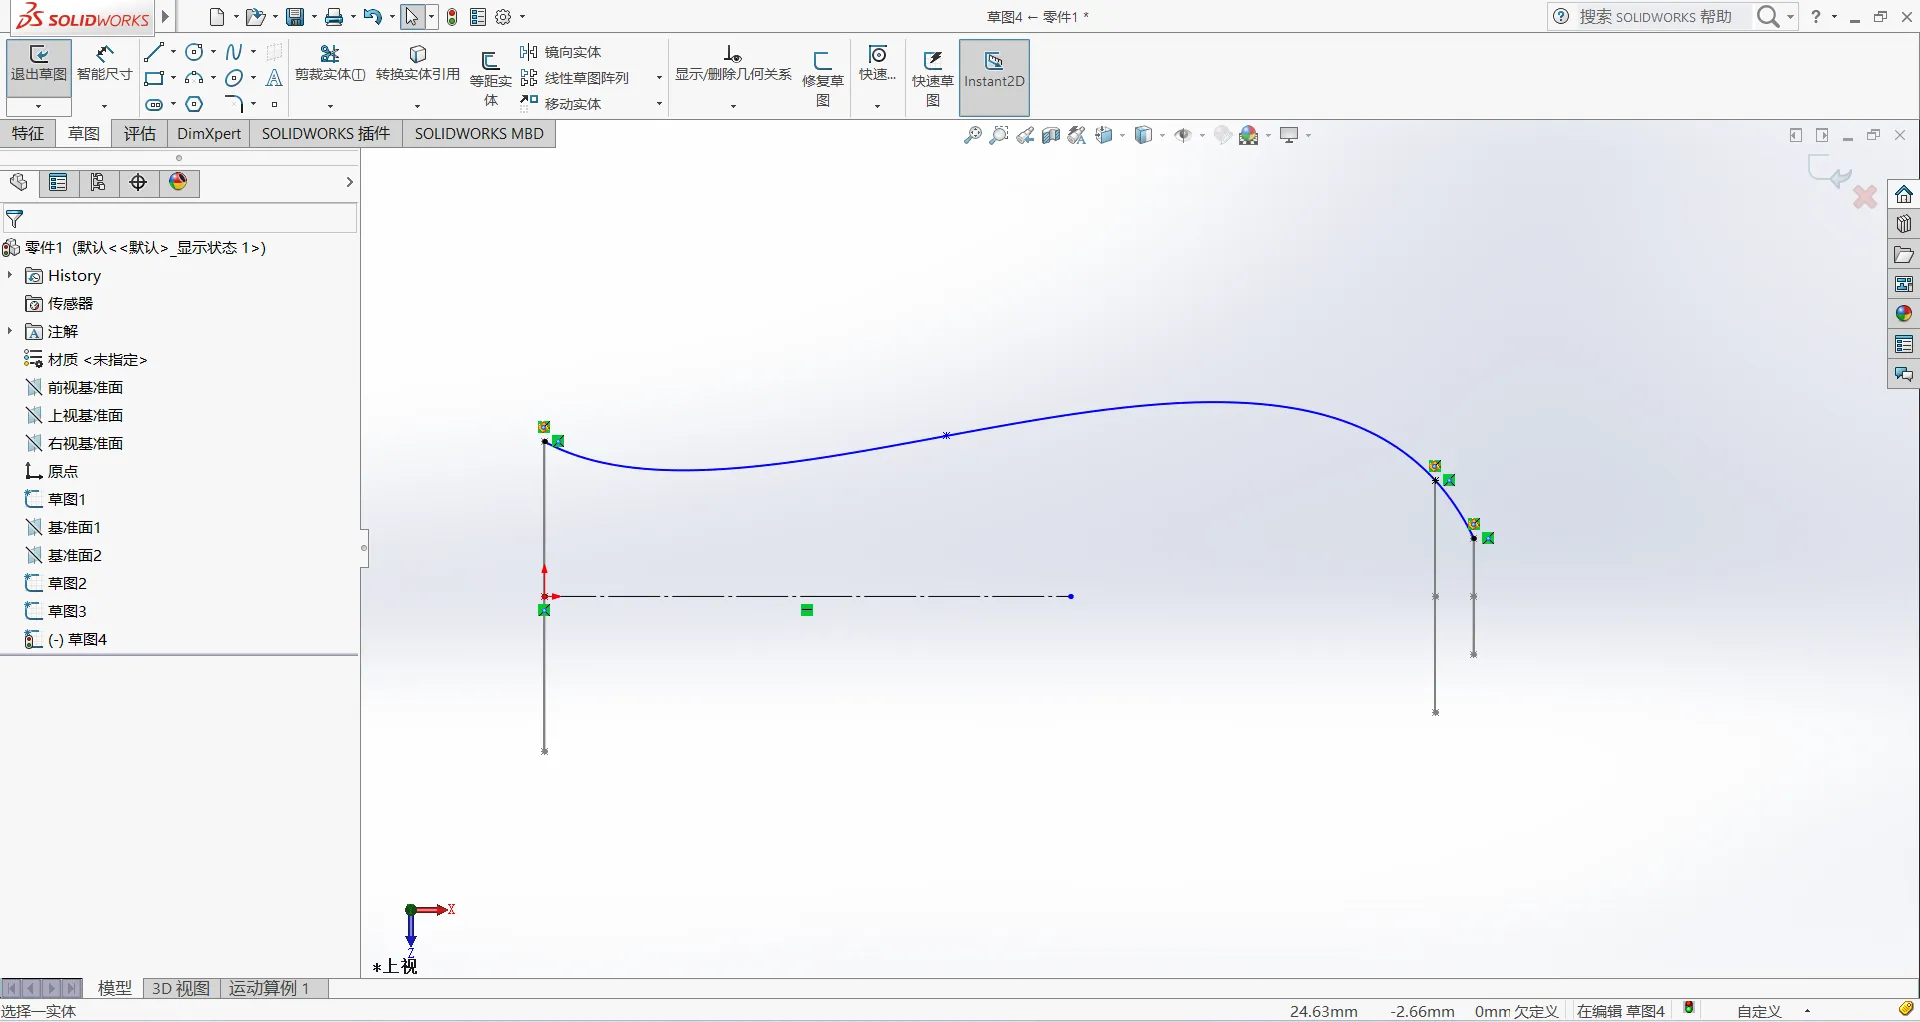Select the sketch Point tool

[274, 104]
